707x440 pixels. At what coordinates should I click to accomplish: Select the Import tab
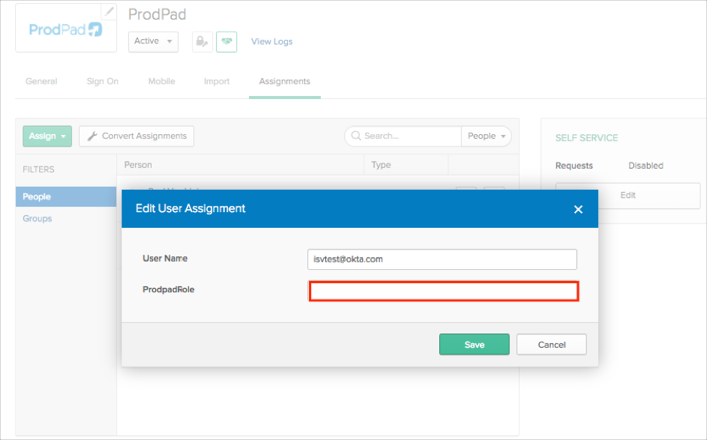pyautogui.click(x=216, y=81)
